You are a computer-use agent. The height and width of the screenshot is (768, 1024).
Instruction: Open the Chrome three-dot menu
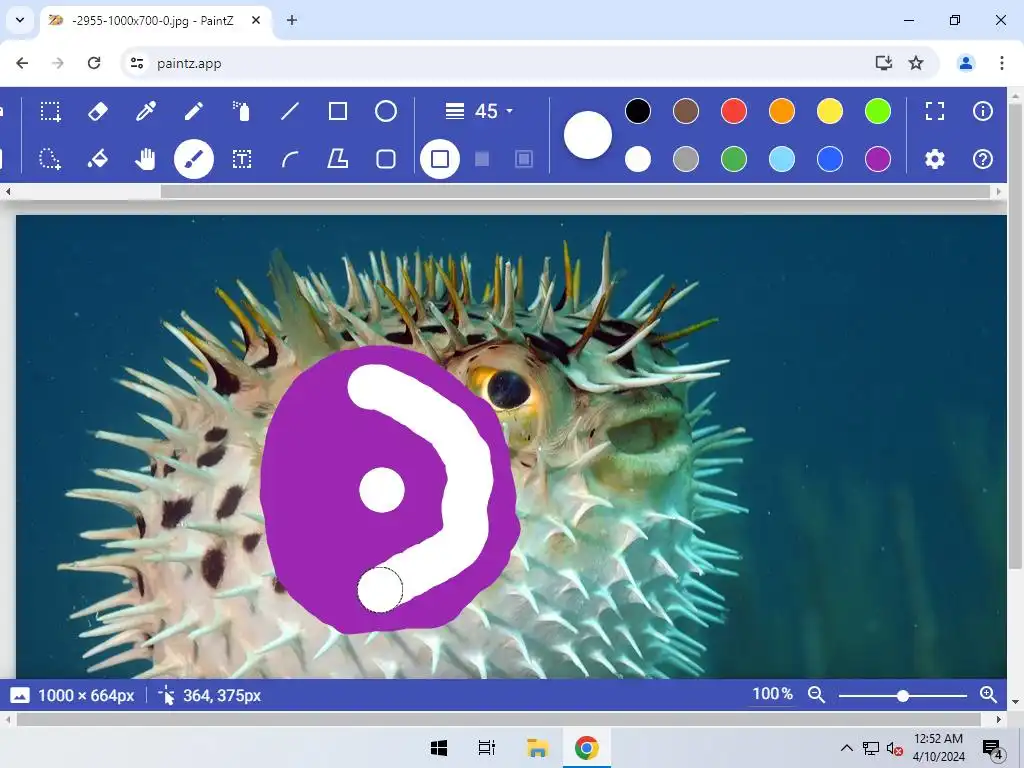click(1002, 63)
